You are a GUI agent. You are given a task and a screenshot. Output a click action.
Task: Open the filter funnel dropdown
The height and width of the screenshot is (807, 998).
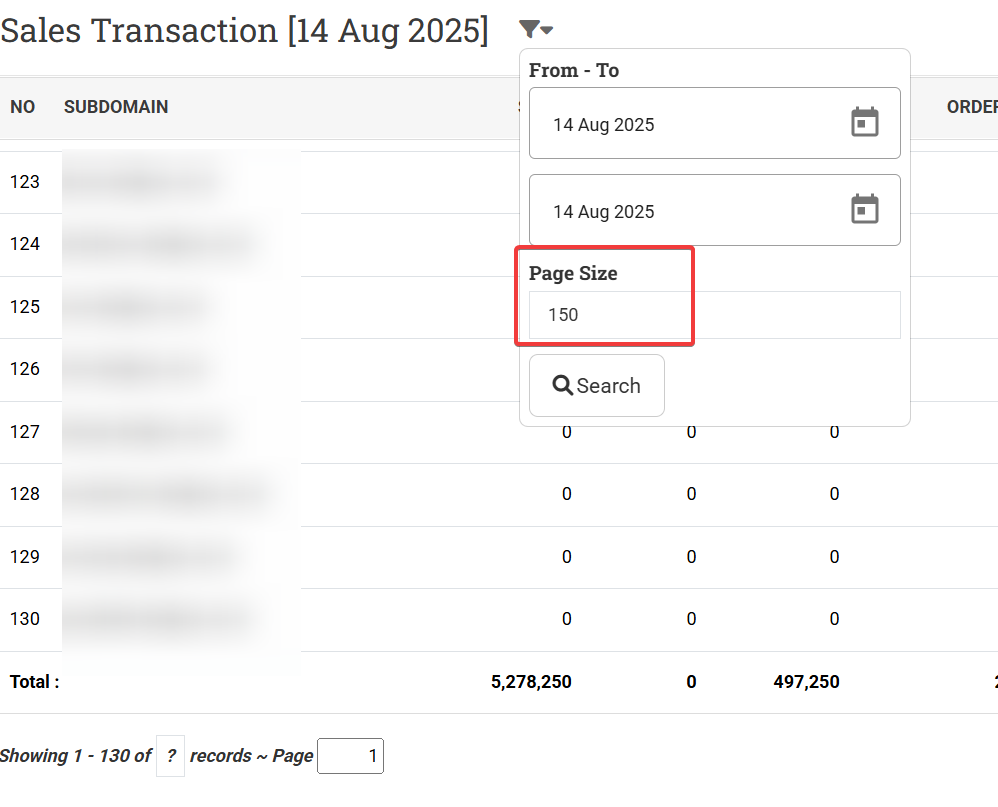tap(536, 30)
